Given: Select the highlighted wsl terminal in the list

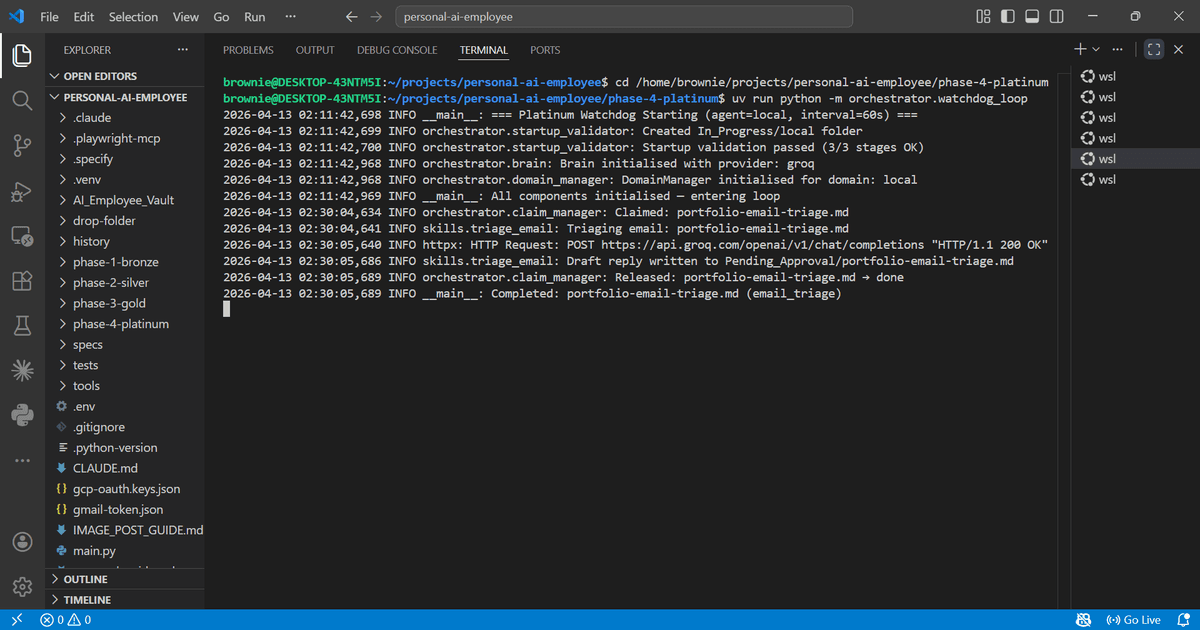Looking at the screenshot, I should coord(1101,158).
